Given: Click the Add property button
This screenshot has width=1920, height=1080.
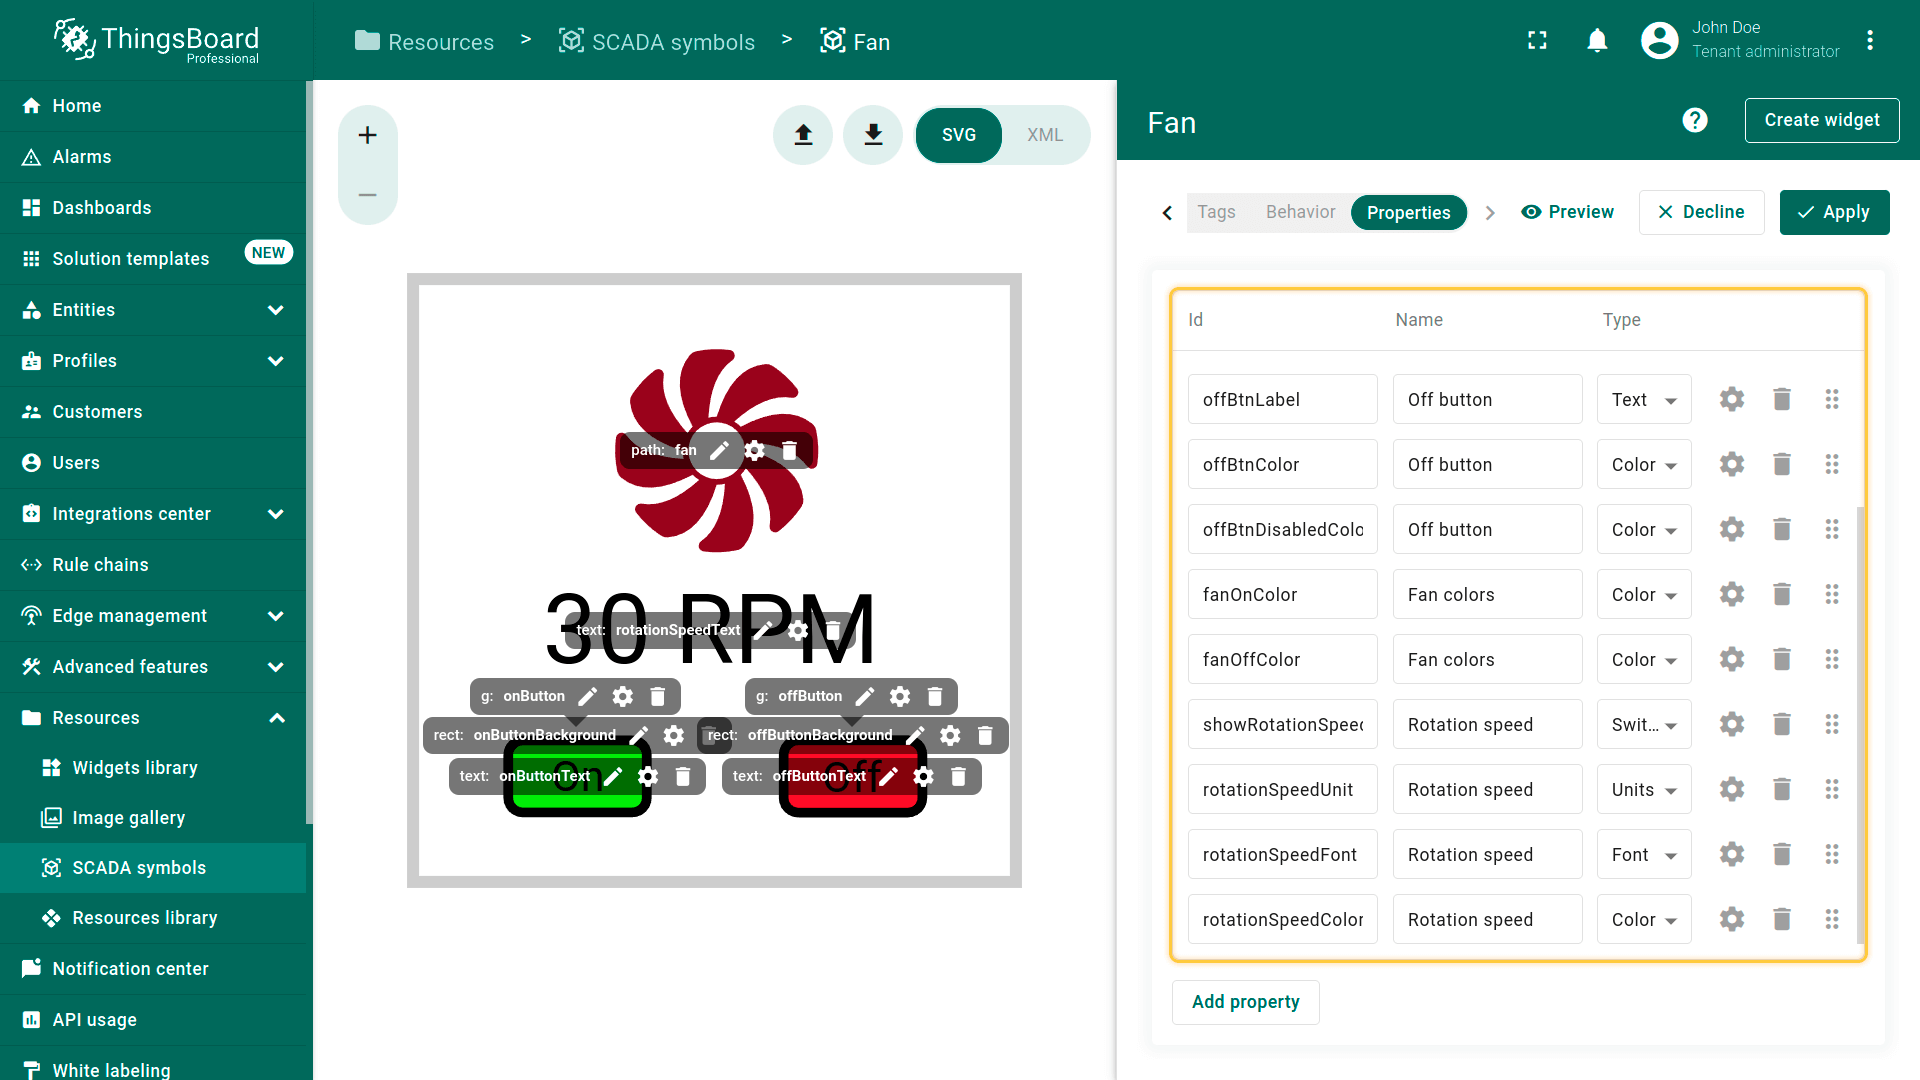Looking at the screenshot, I should coord(1245,1002).
